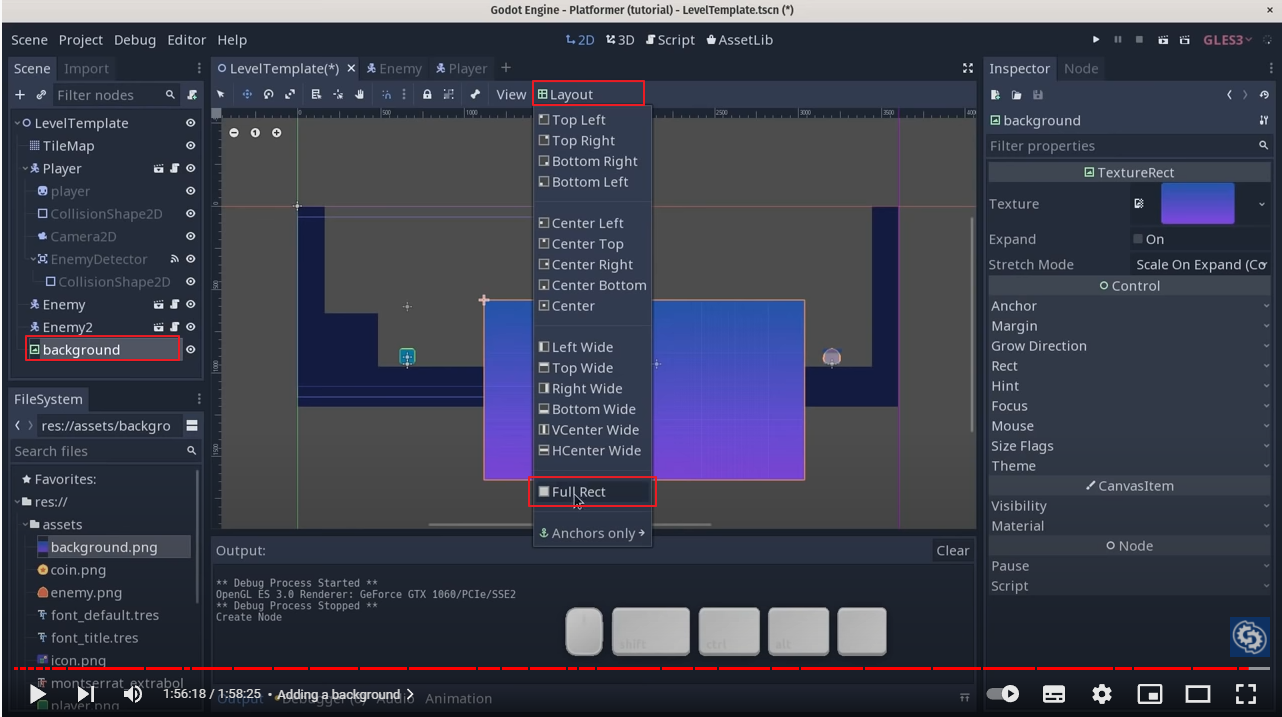The height and width of the screenshot is (717, 1282).
Task: Play a custom scene
Action: [x=1185, y=40]
